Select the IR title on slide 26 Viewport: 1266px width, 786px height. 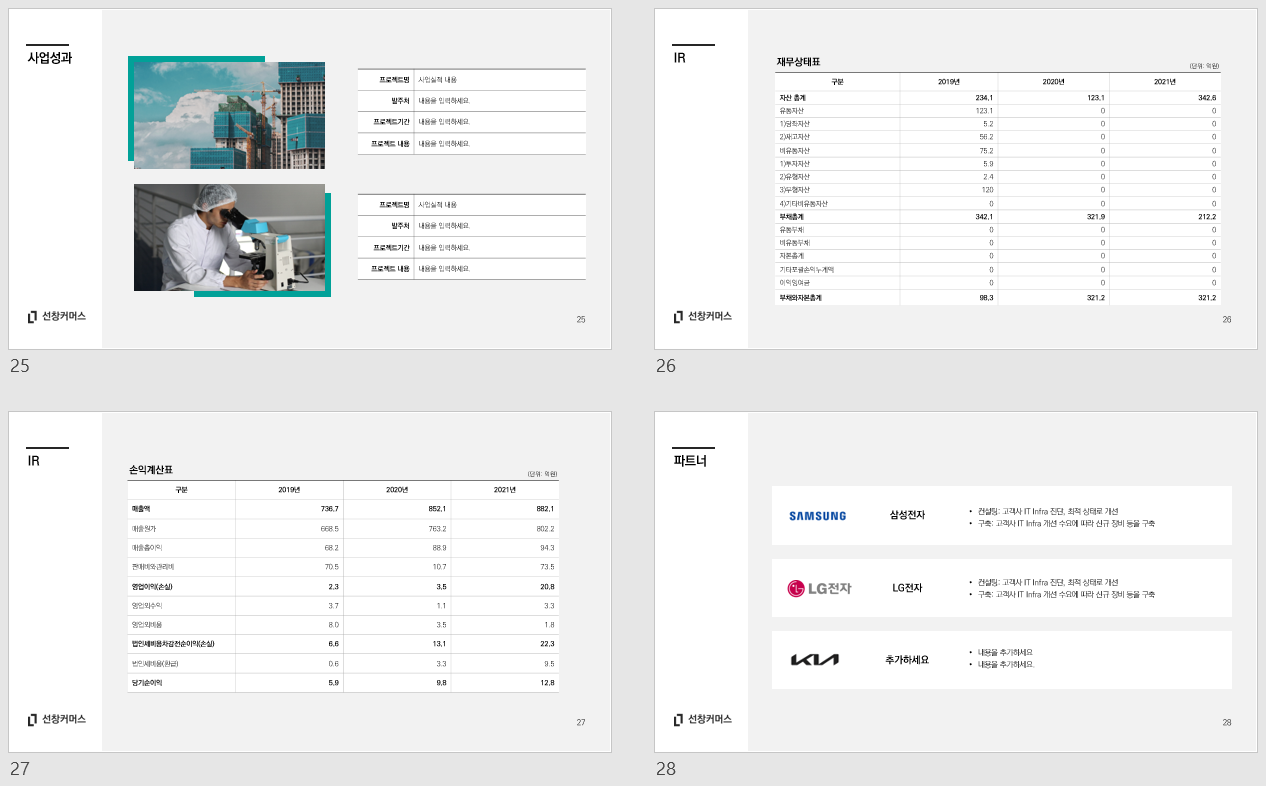[x=679, y=58]
